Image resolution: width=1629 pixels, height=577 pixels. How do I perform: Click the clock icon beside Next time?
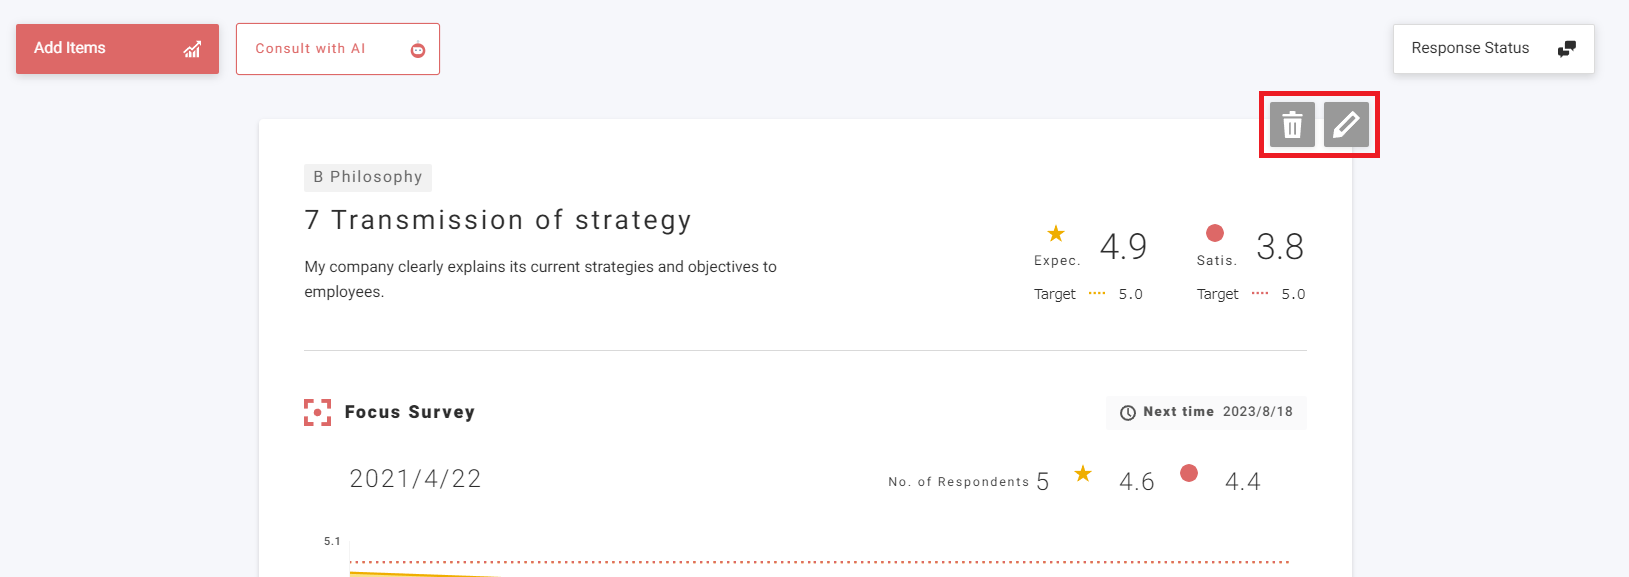coord(1128,413)
